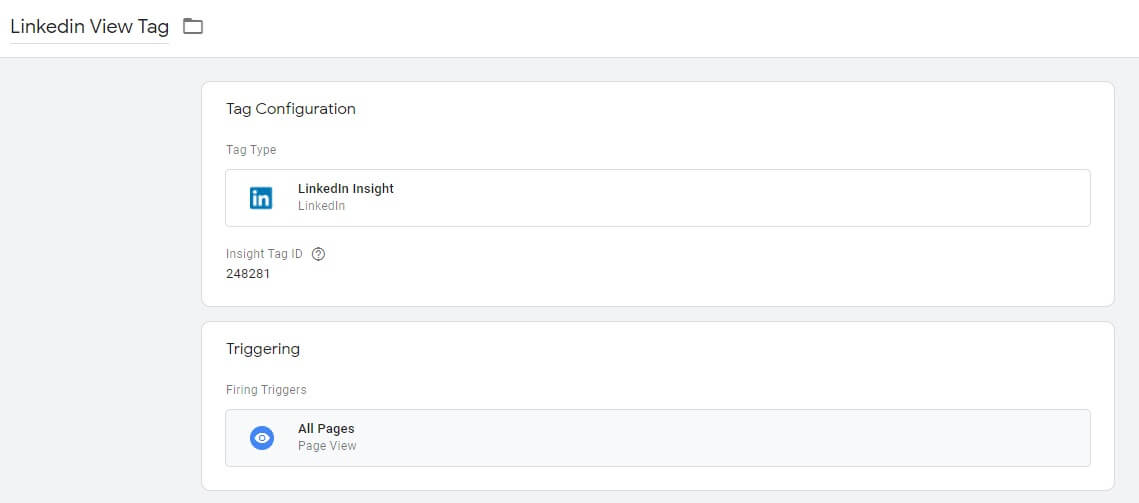Click empty space in the All Pages trigger row
This screenshot has height=503, width=1139.
pos(726,438)
